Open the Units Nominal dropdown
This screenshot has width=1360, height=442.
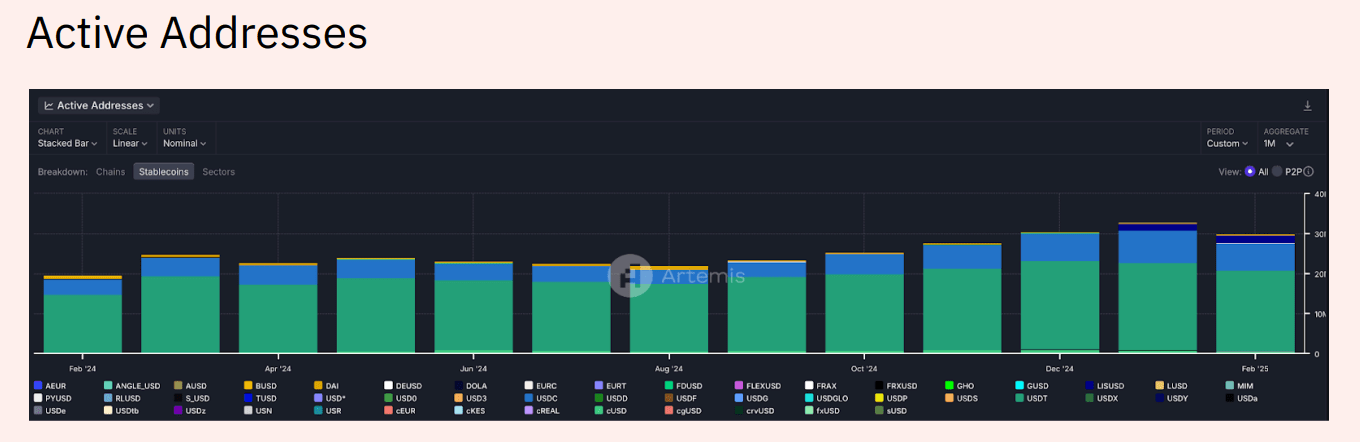pos(186,143)
